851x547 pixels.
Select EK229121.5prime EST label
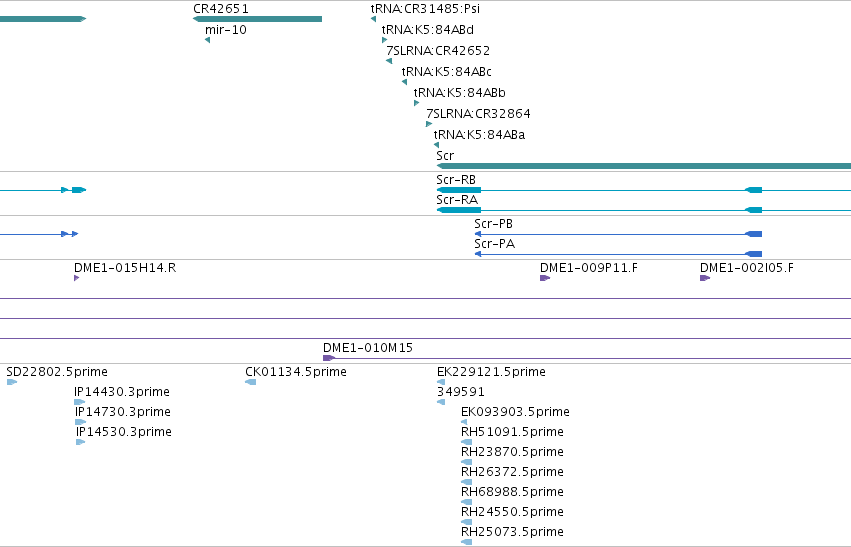tap(491, 372)
